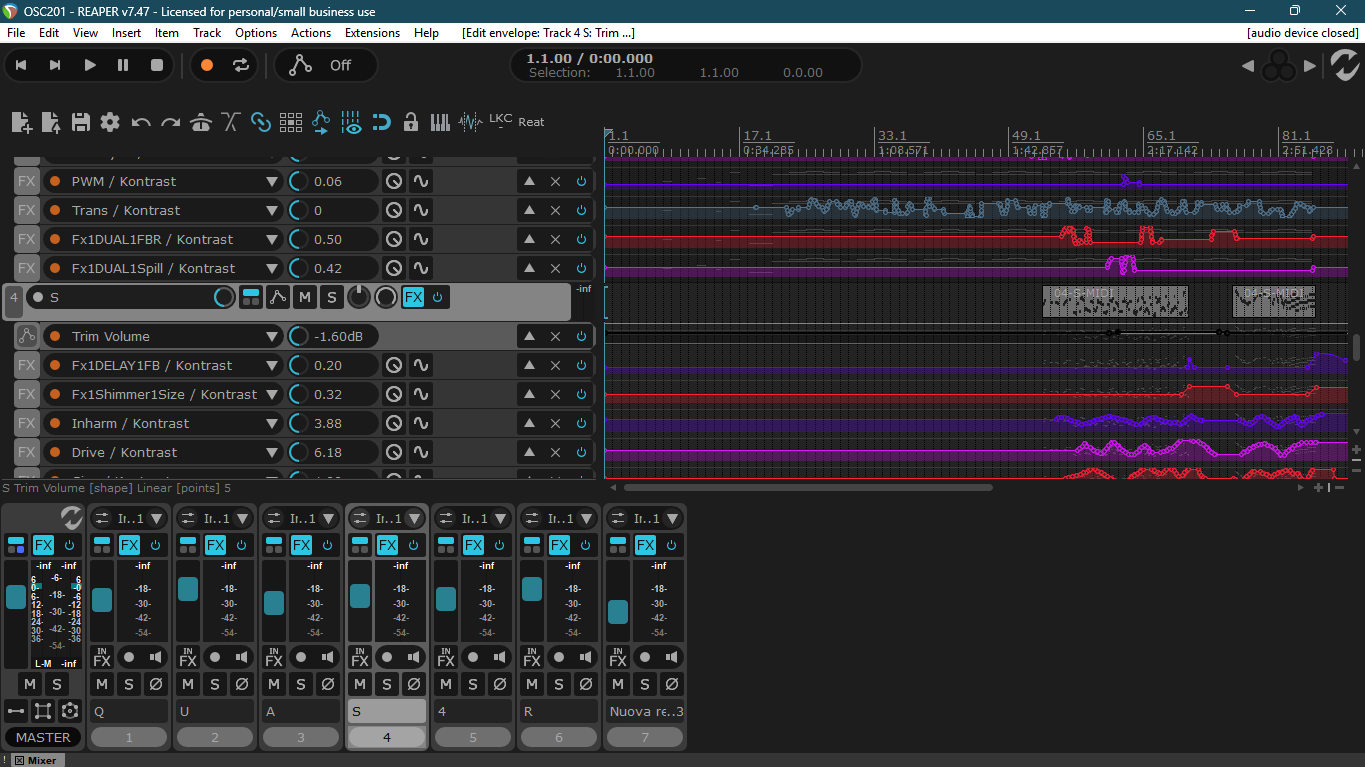Click the lock icon in toolbar
The height and width of the screenshot is (767, 1365).
pyautogui.click(x=410, y=122)
